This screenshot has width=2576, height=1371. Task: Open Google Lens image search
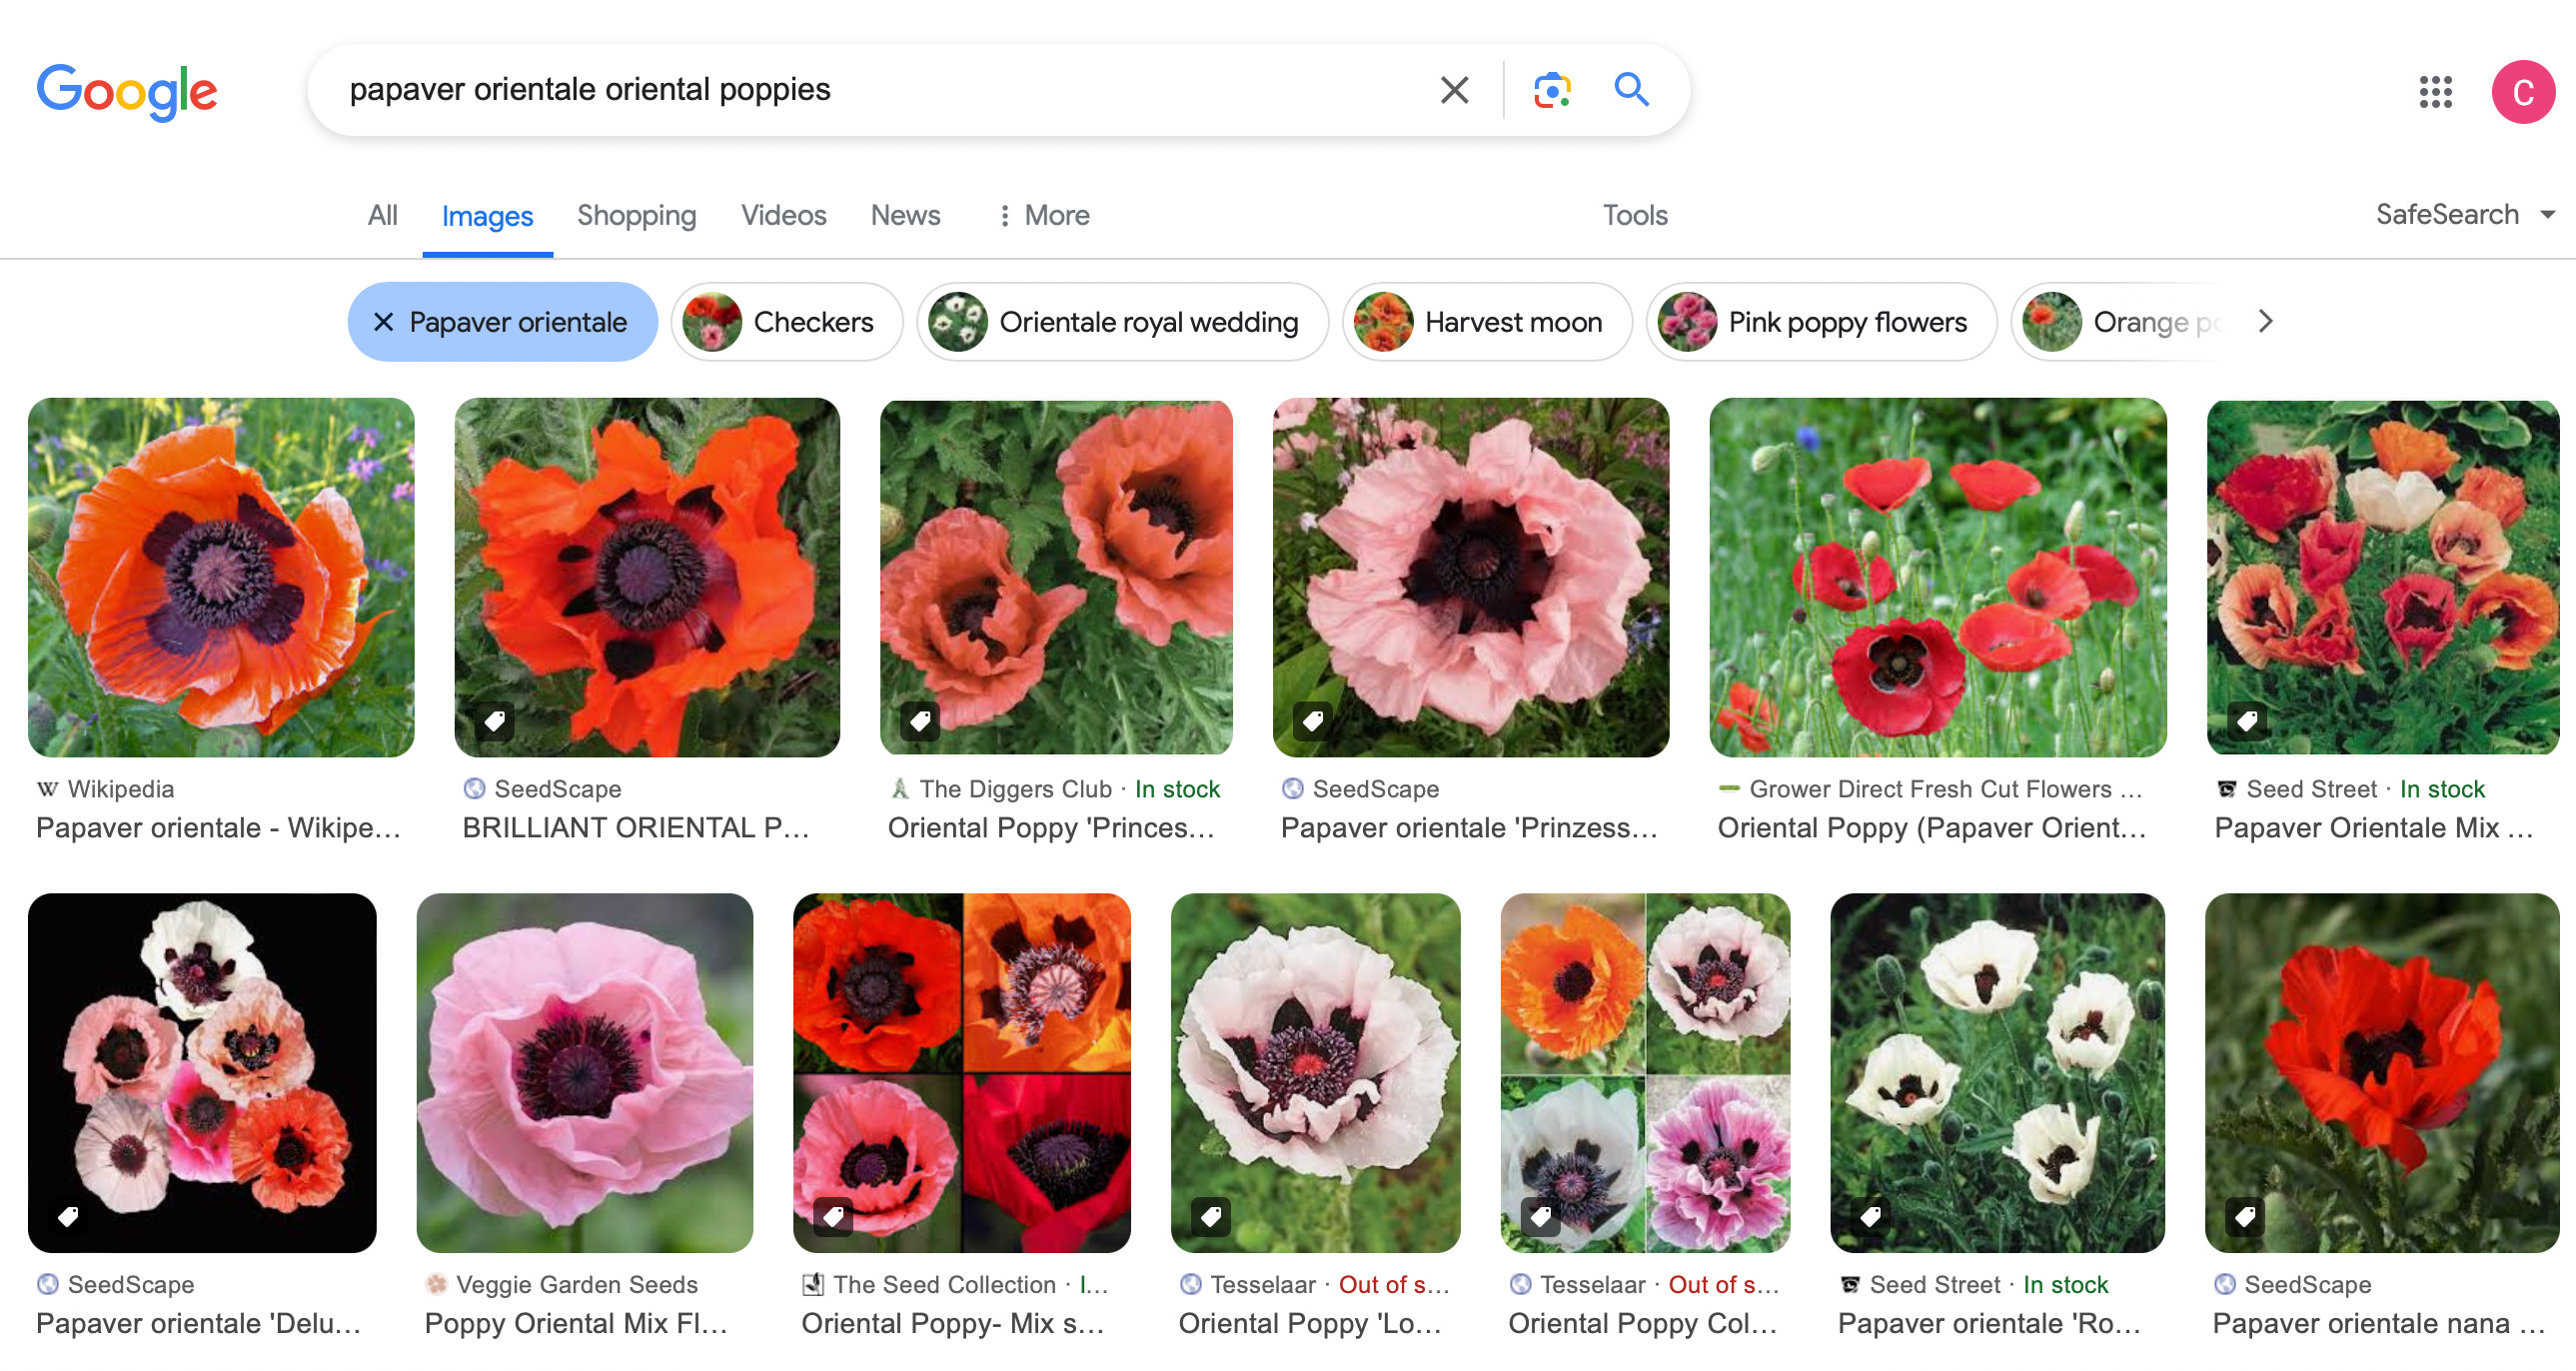1551,90
